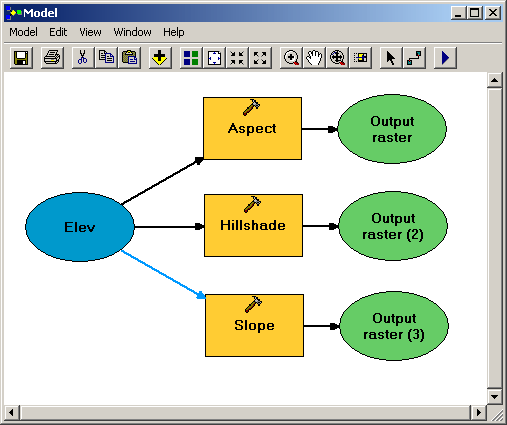Select the Output raster (3) oval
The height and width of the screenshot is (425, 507).
coord(394,326)
